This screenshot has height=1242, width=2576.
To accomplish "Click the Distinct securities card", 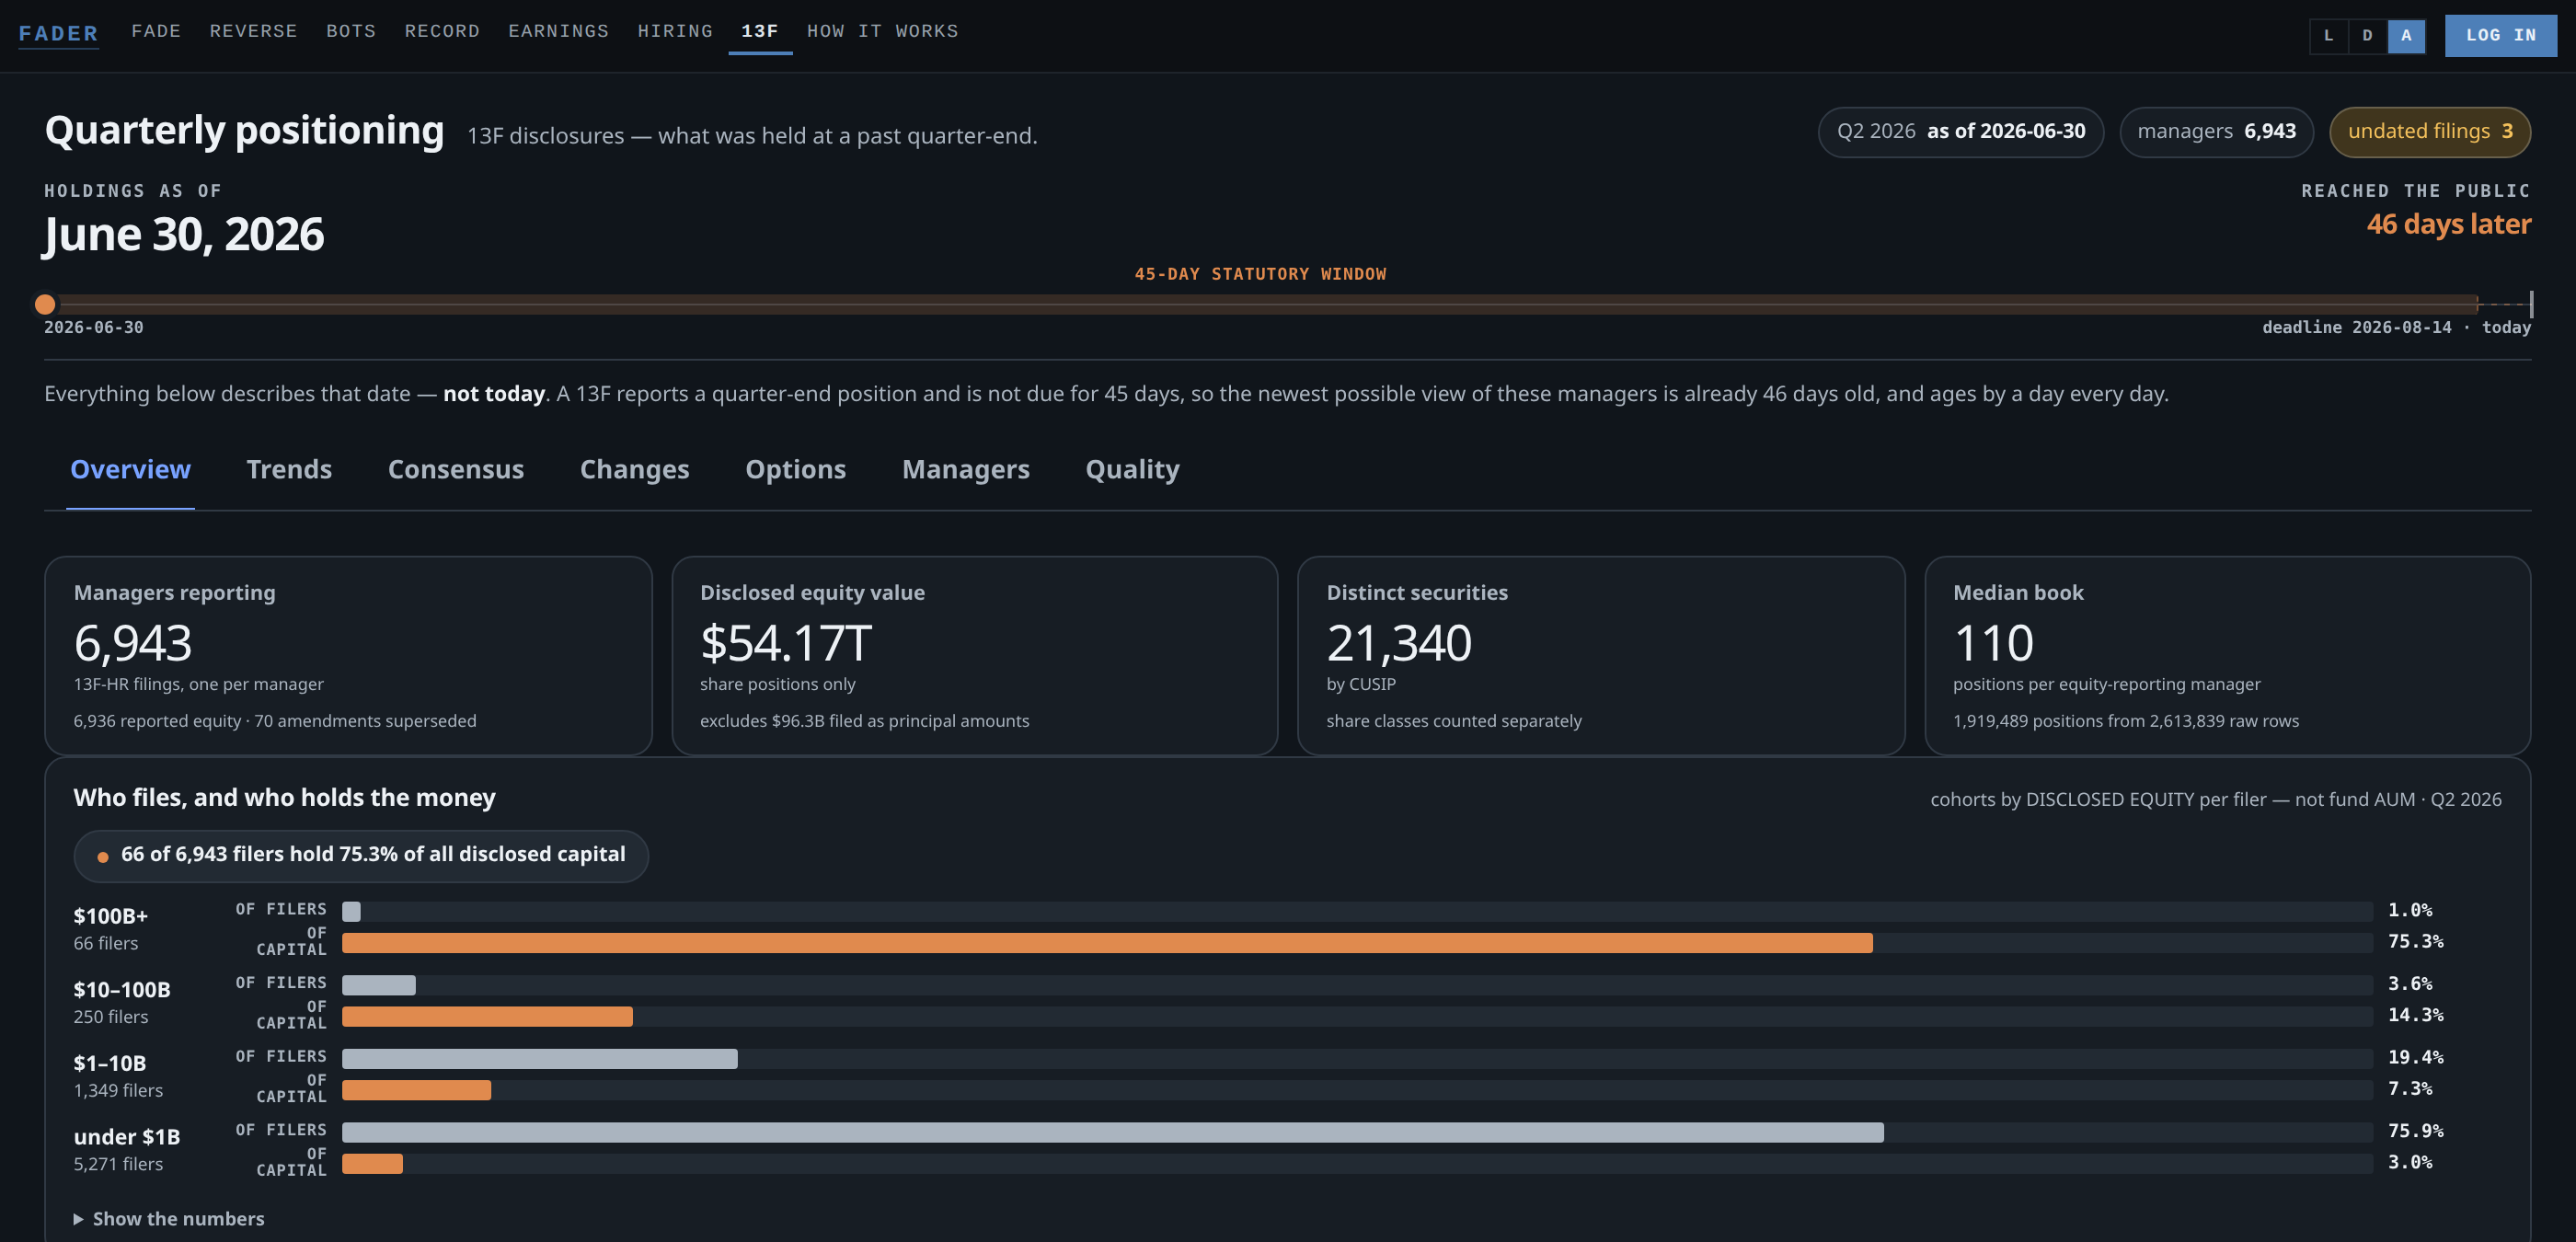I will coord(1601,656).
